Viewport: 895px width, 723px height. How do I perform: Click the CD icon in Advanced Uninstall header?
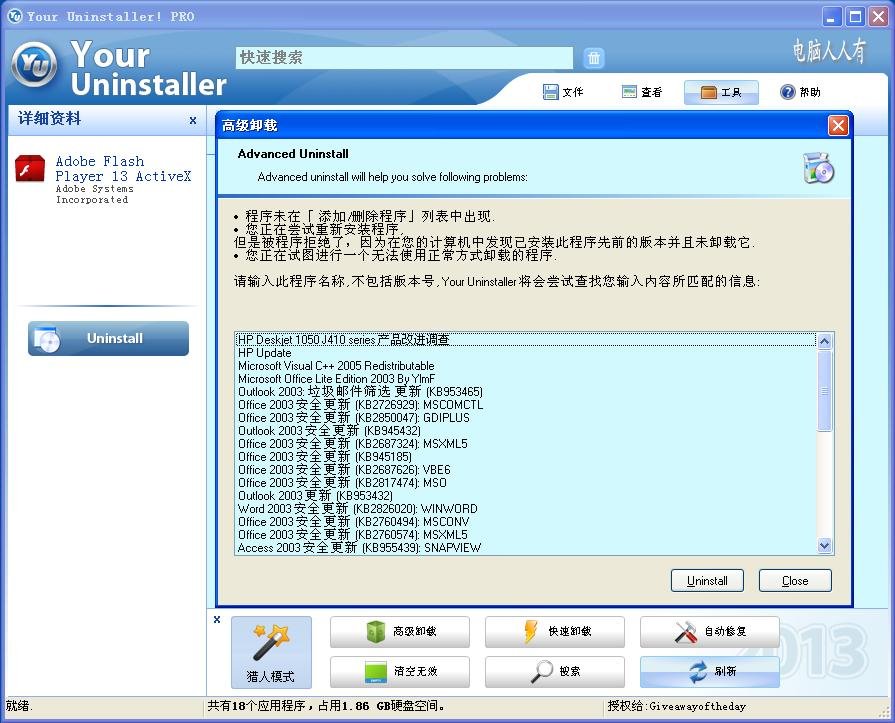coord(818,169)
